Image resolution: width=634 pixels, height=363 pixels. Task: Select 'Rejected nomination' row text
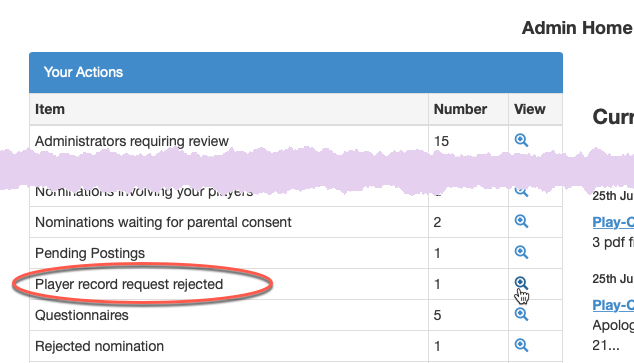point(99,346)
